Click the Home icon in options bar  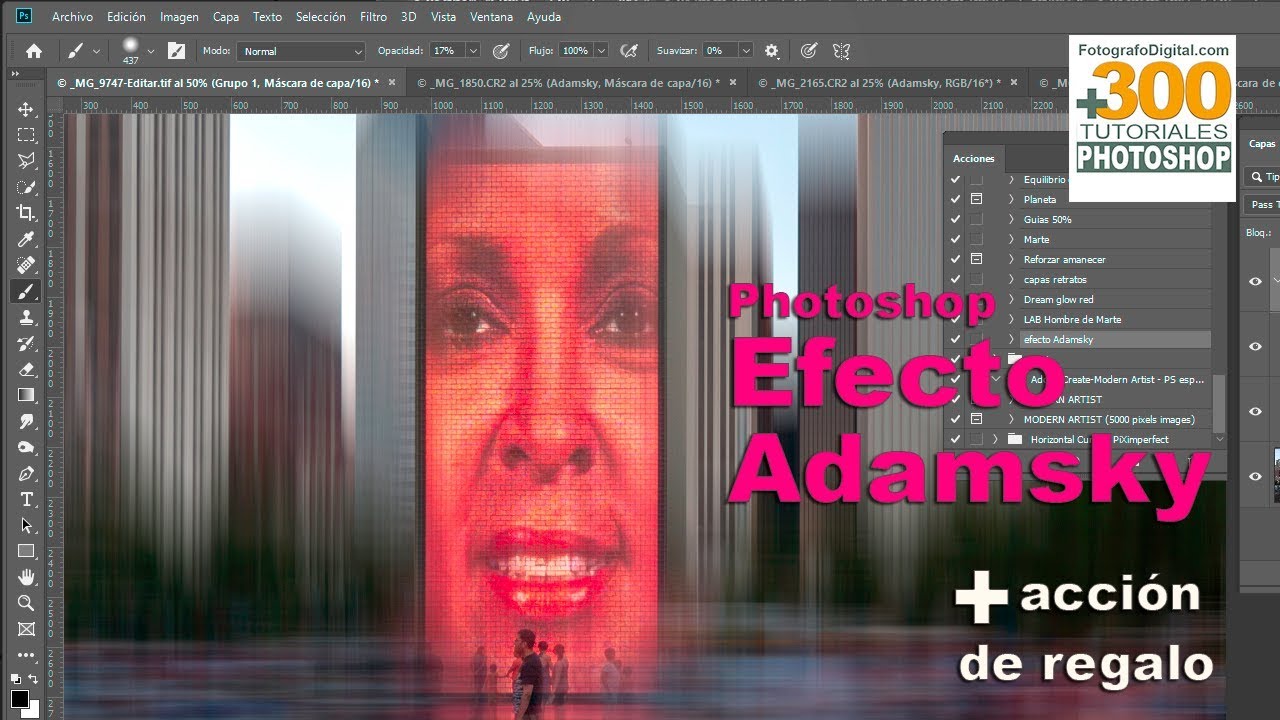click(34, 51)
